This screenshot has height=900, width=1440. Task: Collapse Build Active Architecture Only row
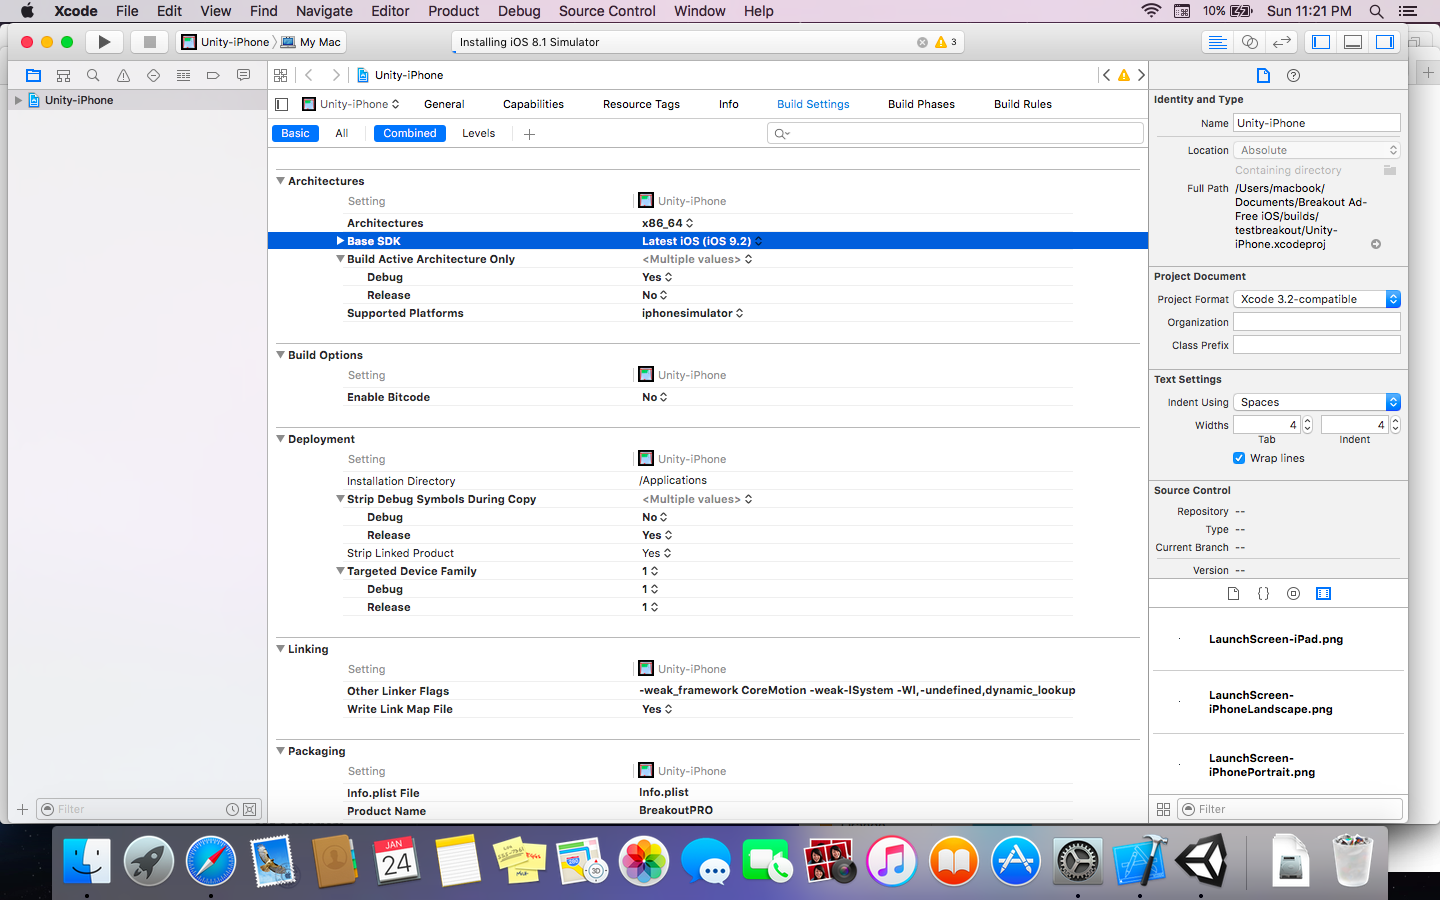click(340, 259)
